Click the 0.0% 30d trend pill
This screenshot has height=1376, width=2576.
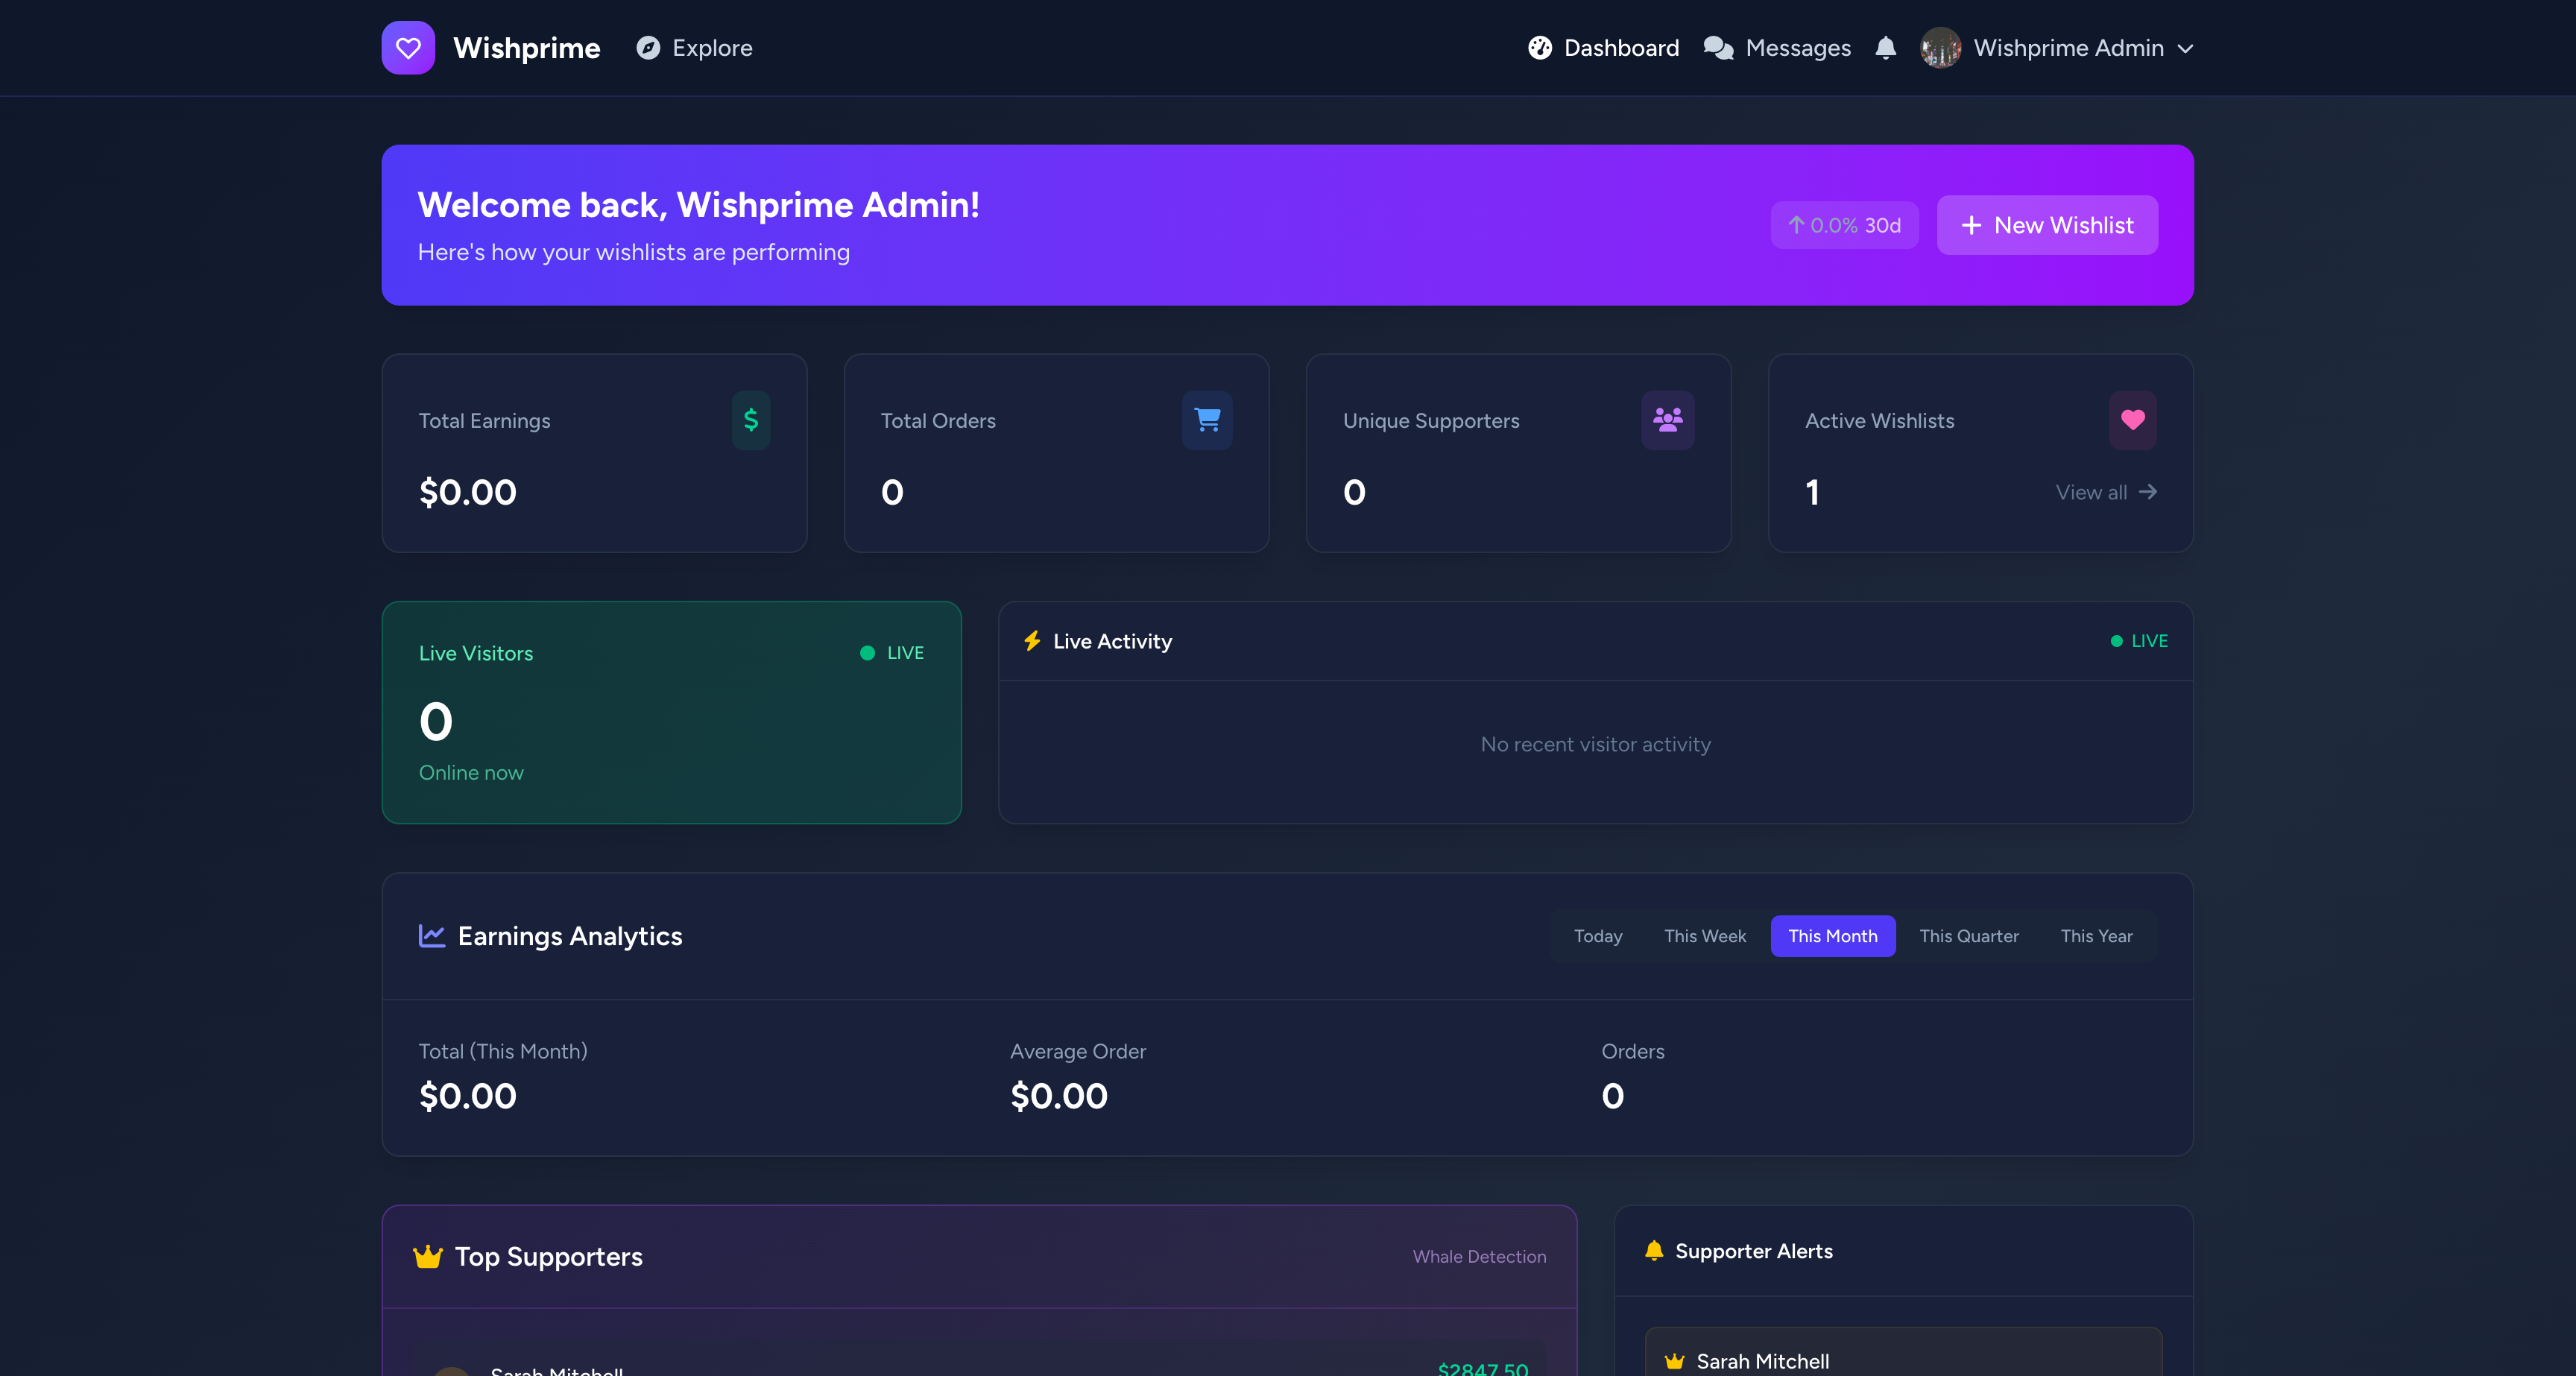click(x=1844, y=225)
